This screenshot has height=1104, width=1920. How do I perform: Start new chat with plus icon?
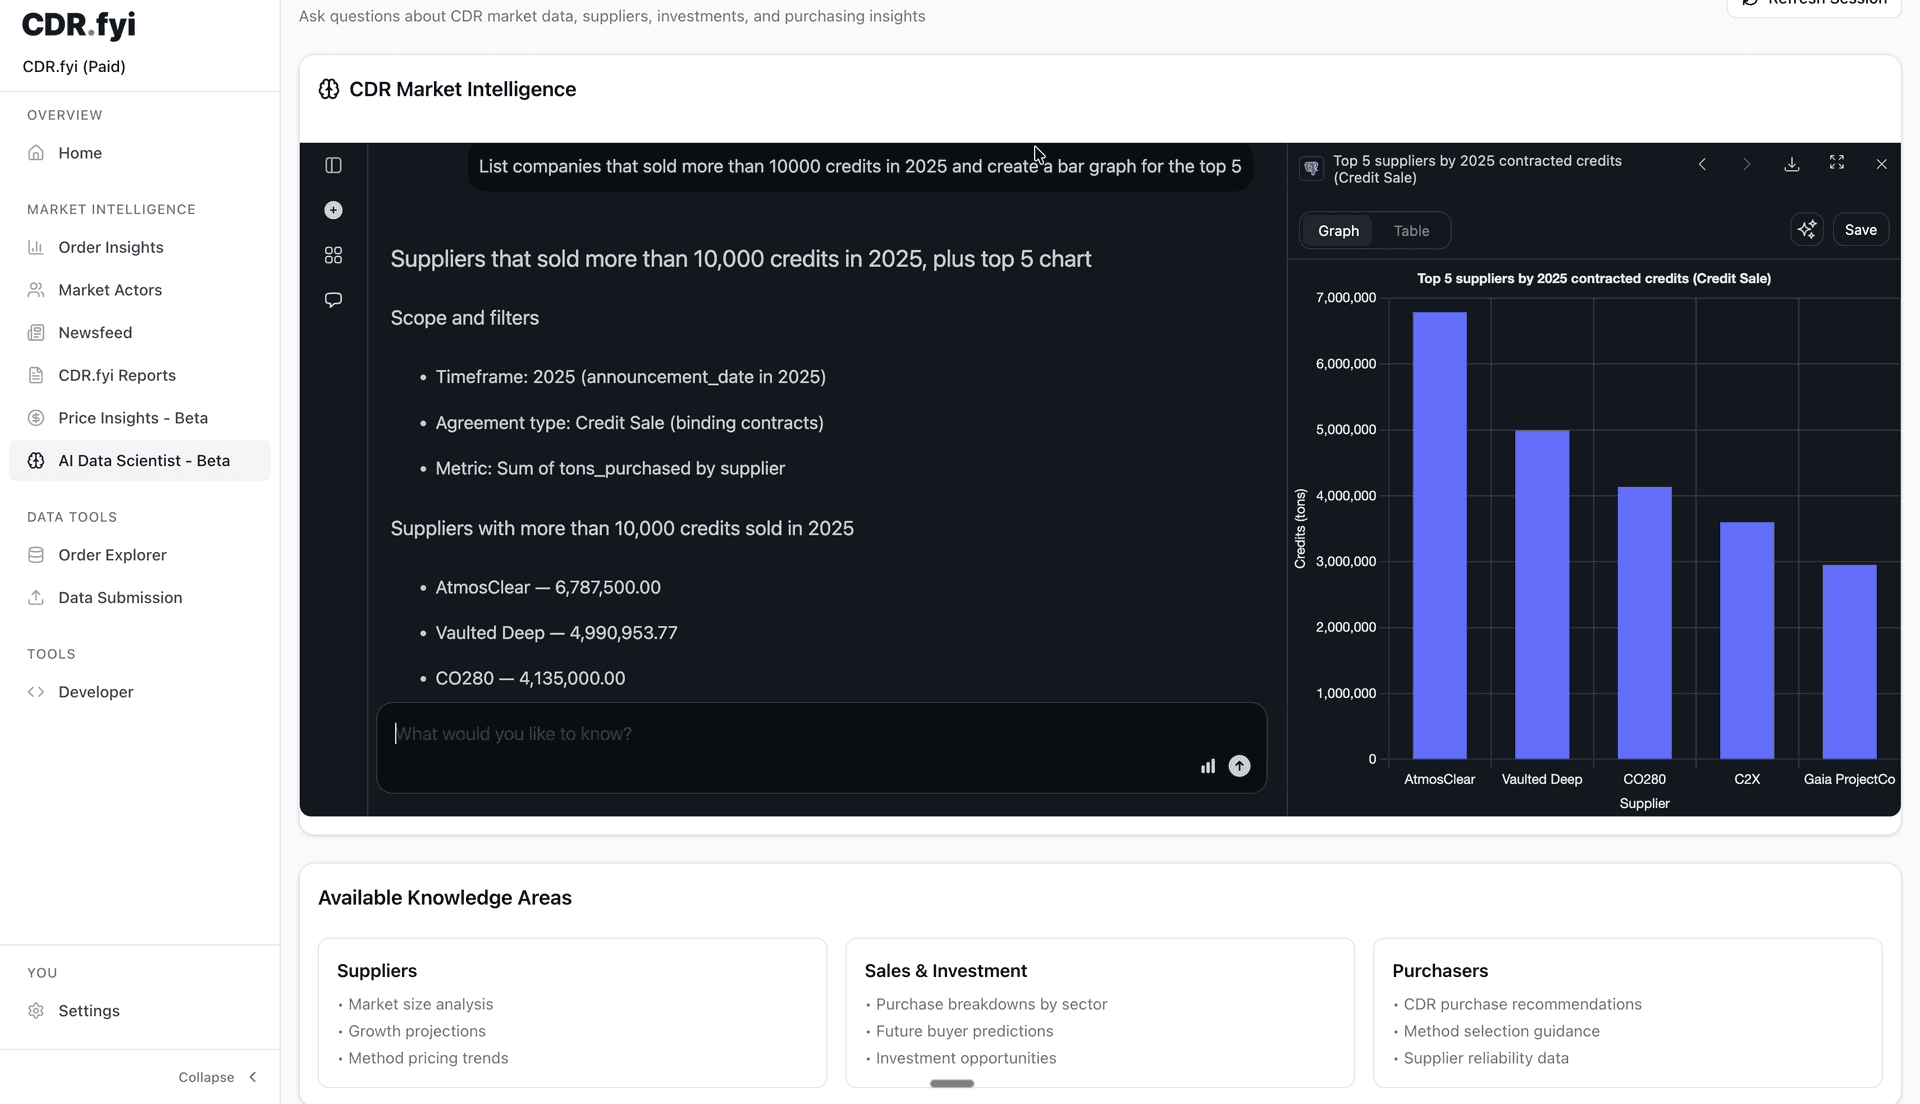[x=333, y=210]
